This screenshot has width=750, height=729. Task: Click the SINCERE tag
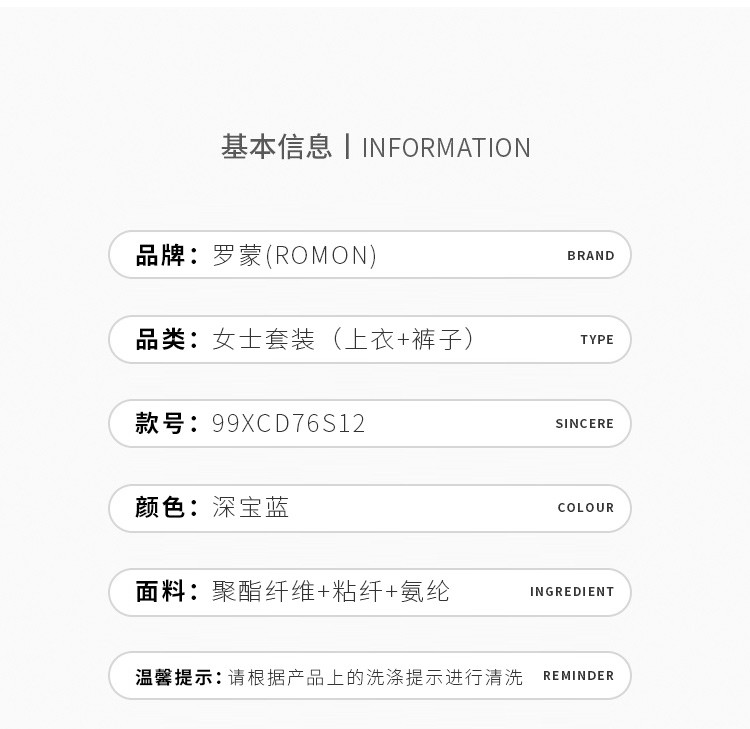[x=584, y=424]
